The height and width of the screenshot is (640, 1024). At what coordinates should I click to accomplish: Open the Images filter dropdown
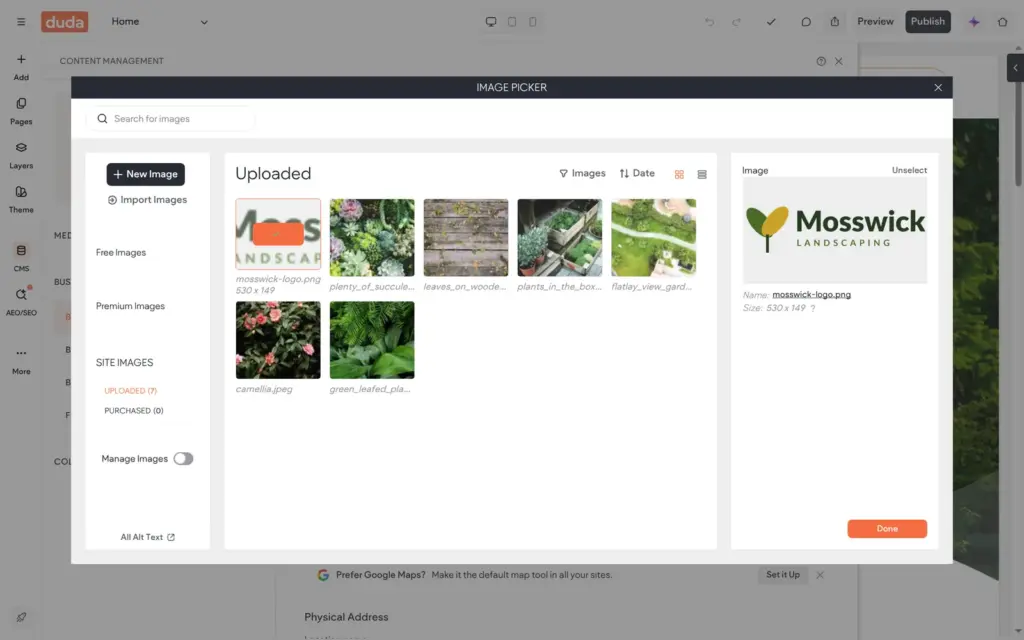point(582,173)
